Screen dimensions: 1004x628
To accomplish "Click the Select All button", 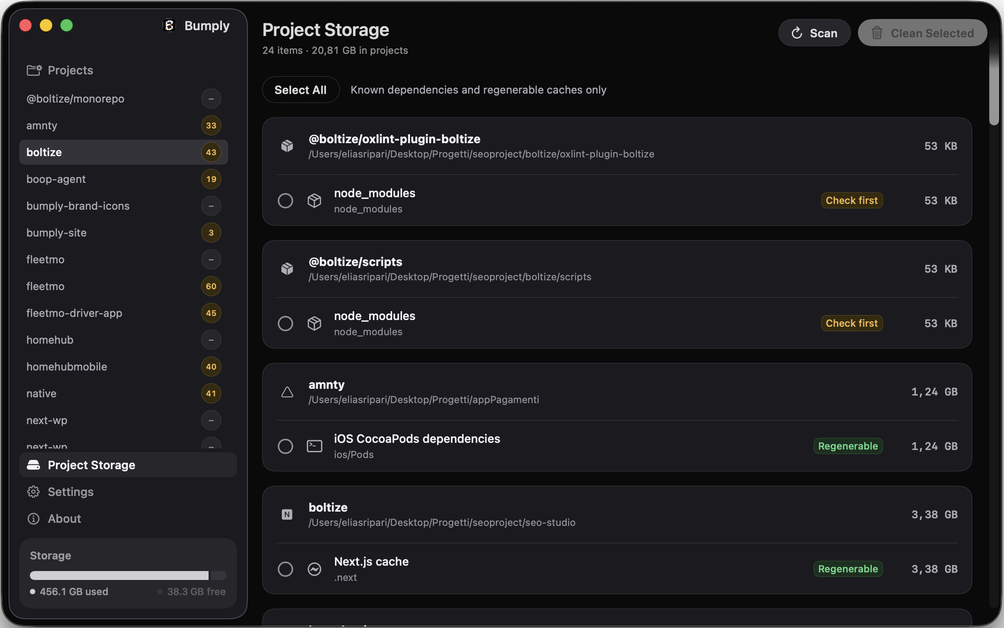I will [x=300, y=90].
